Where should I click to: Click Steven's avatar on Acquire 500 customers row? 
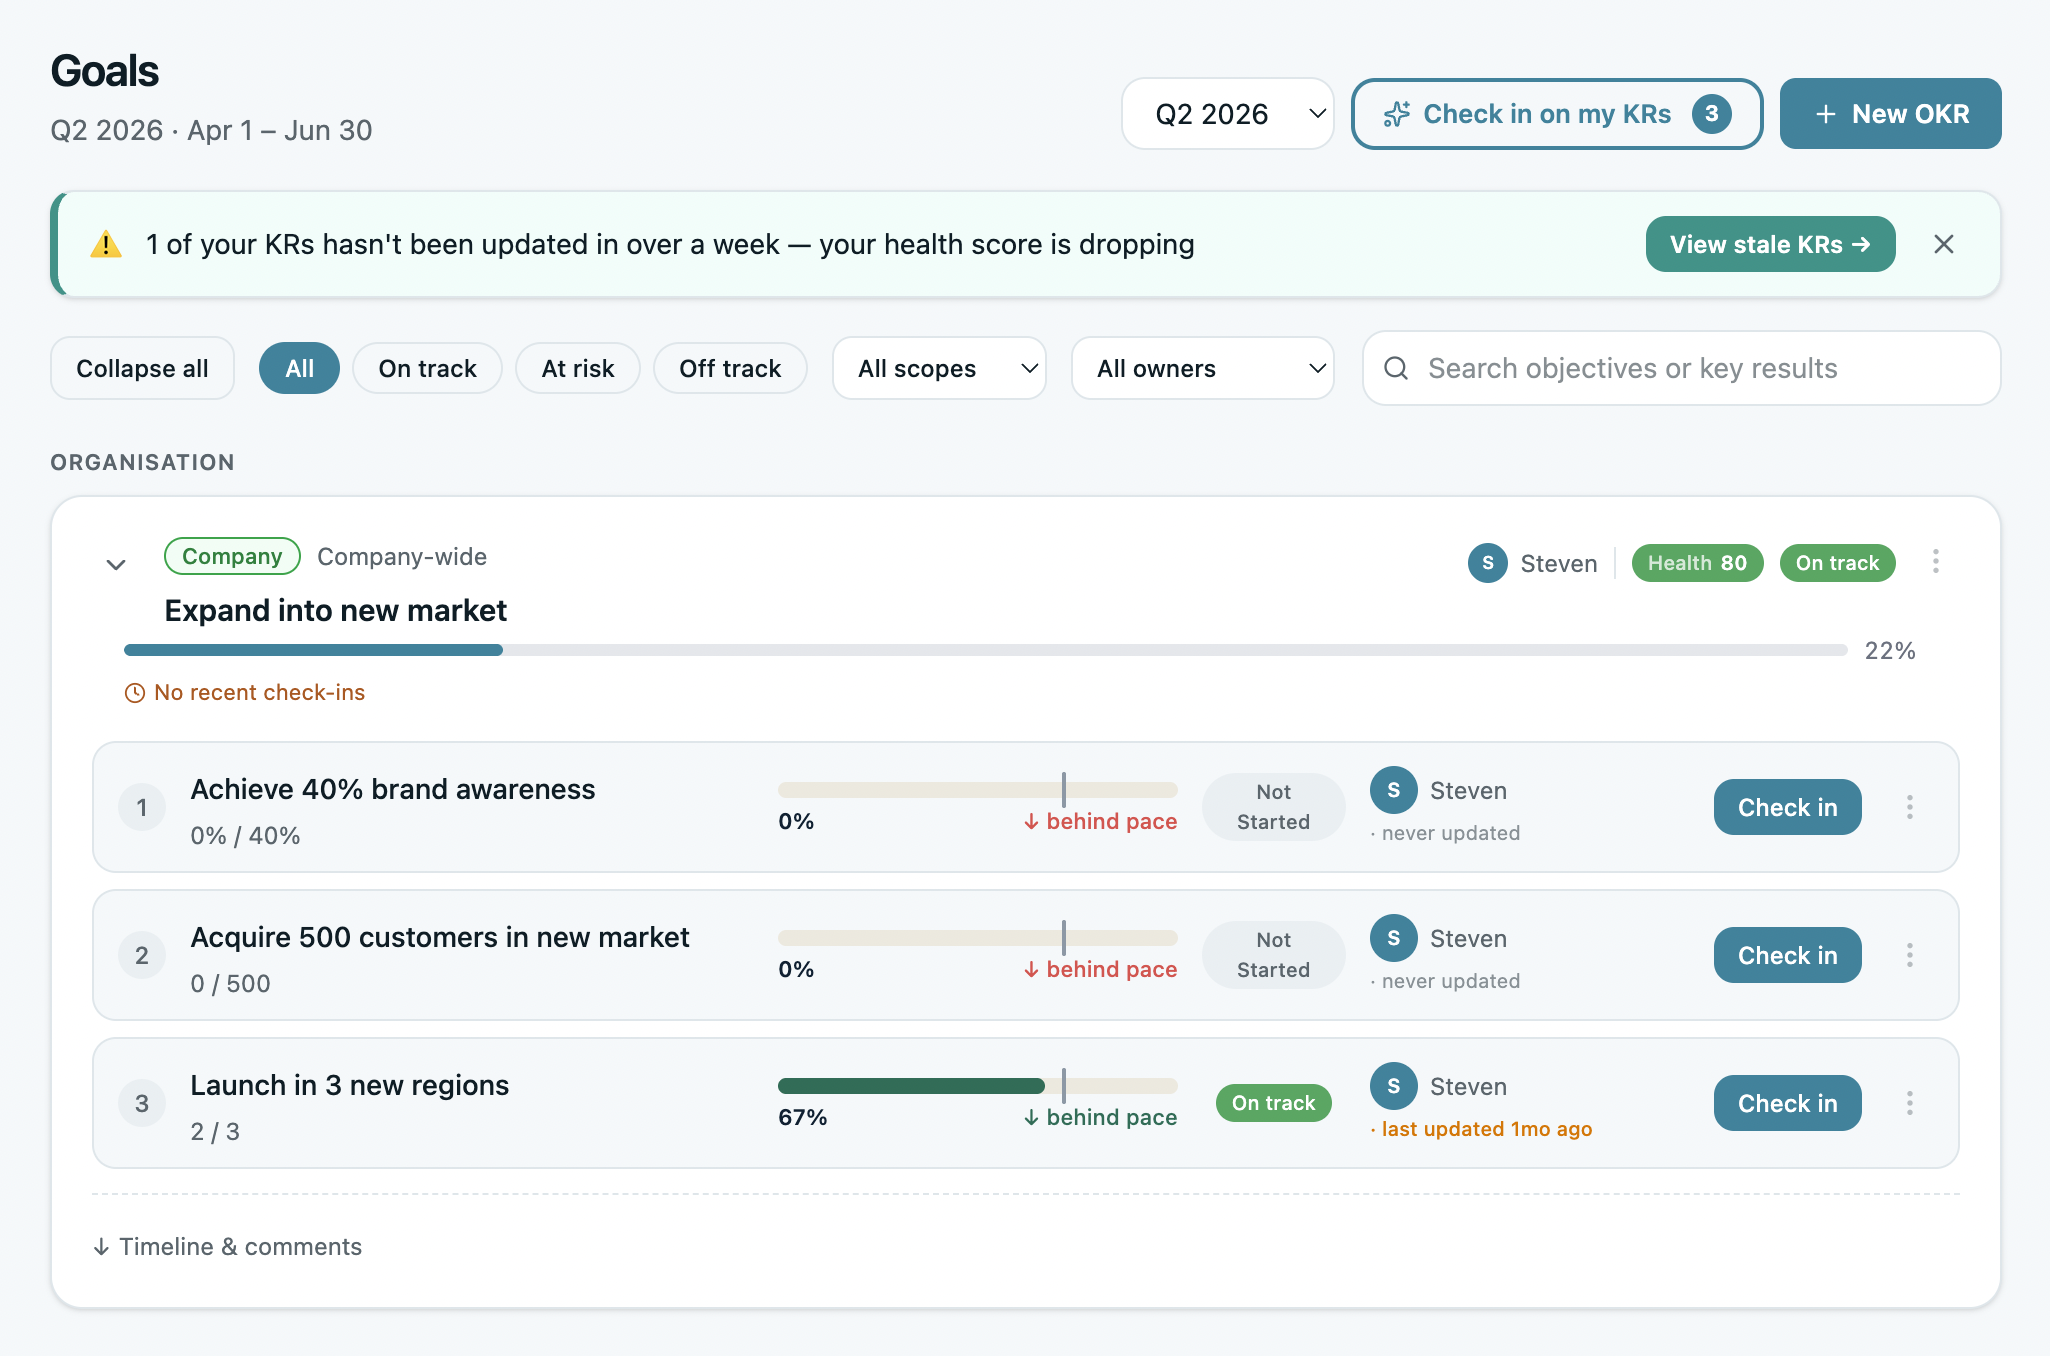1393,938
